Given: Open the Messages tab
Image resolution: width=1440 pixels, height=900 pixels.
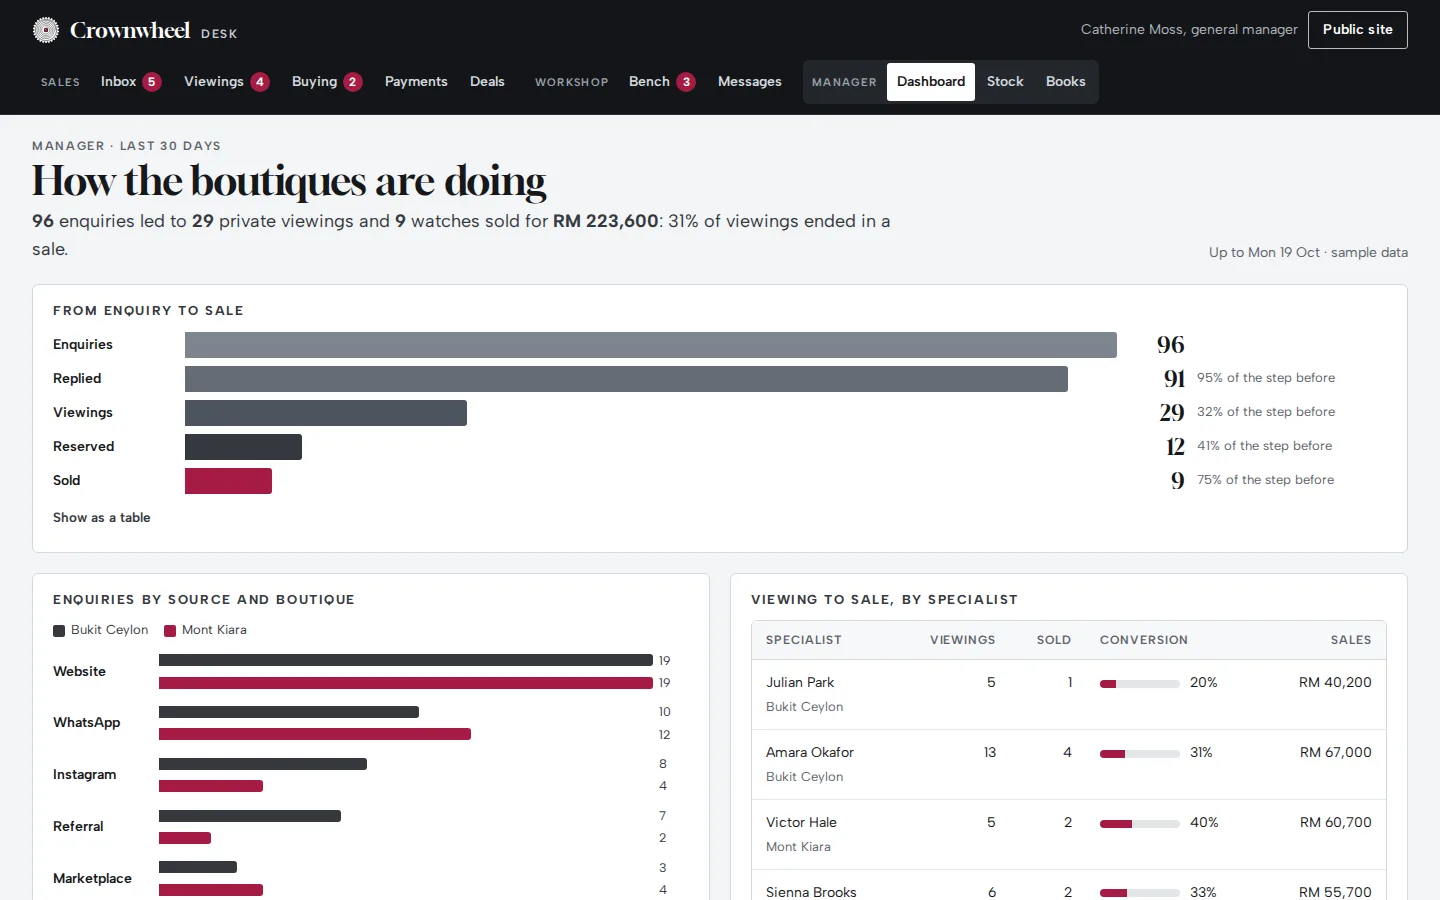Looking at the screenshot, I should [750, 82].
